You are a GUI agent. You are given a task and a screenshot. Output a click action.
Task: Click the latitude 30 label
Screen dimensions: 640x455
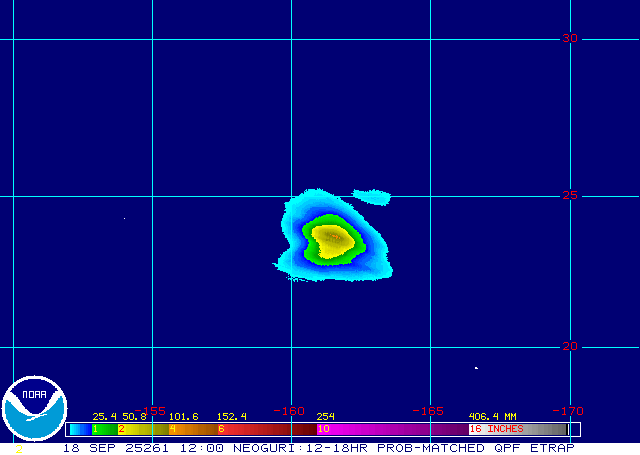pyautogui.click(x=569, y=38)
